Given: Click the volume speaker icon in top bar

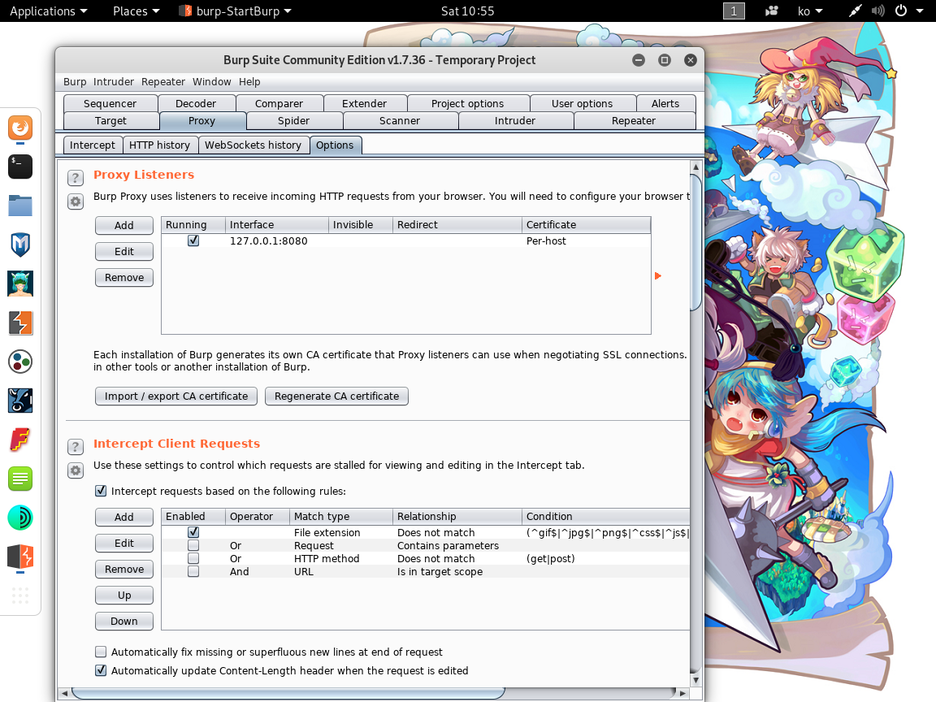Looking at the screenshot, I should [x=878, y=11].
